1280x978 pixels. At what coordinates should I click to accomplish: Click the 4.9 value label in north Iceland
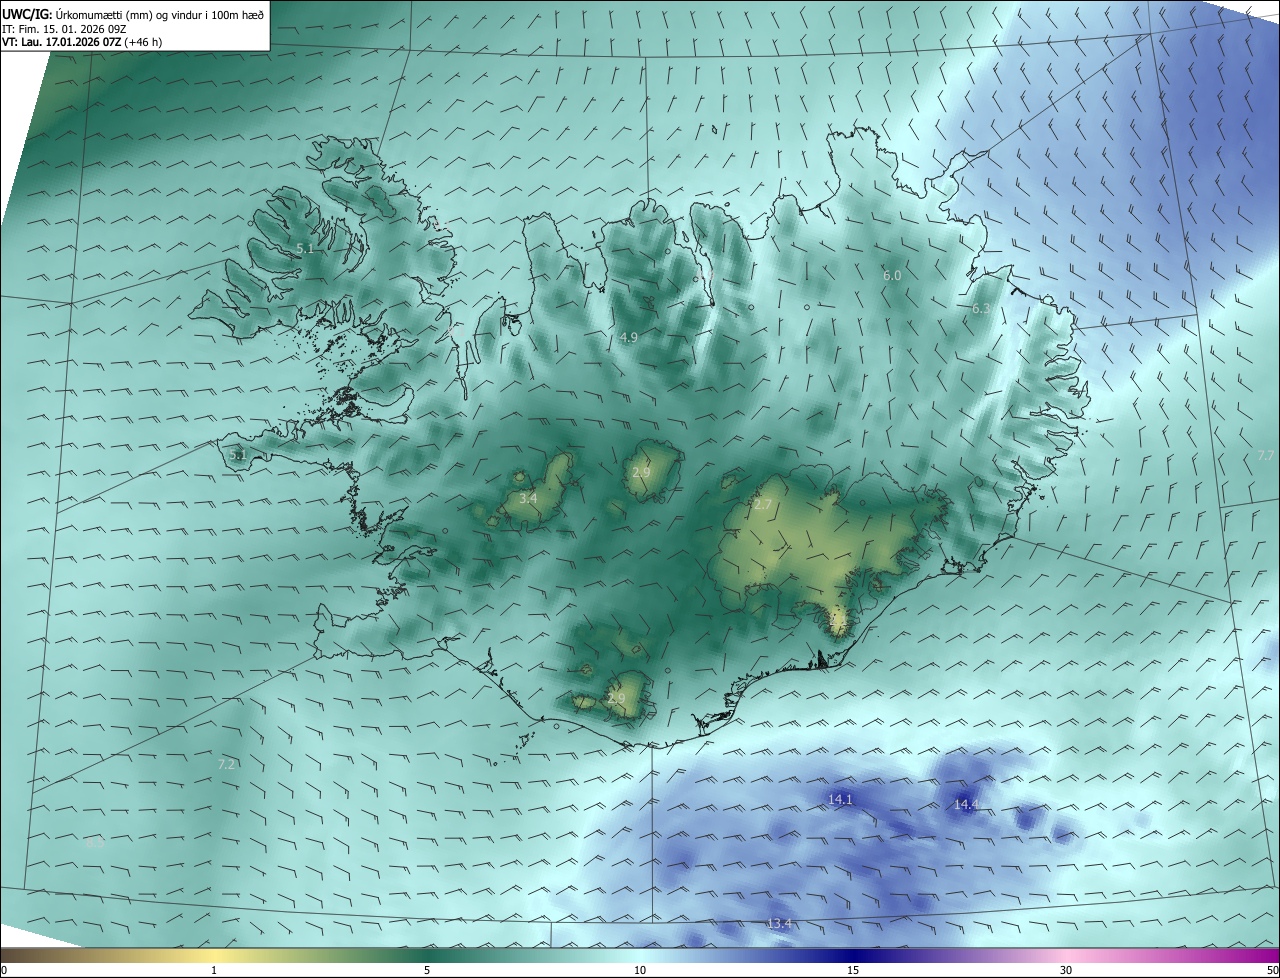(628, 338)
